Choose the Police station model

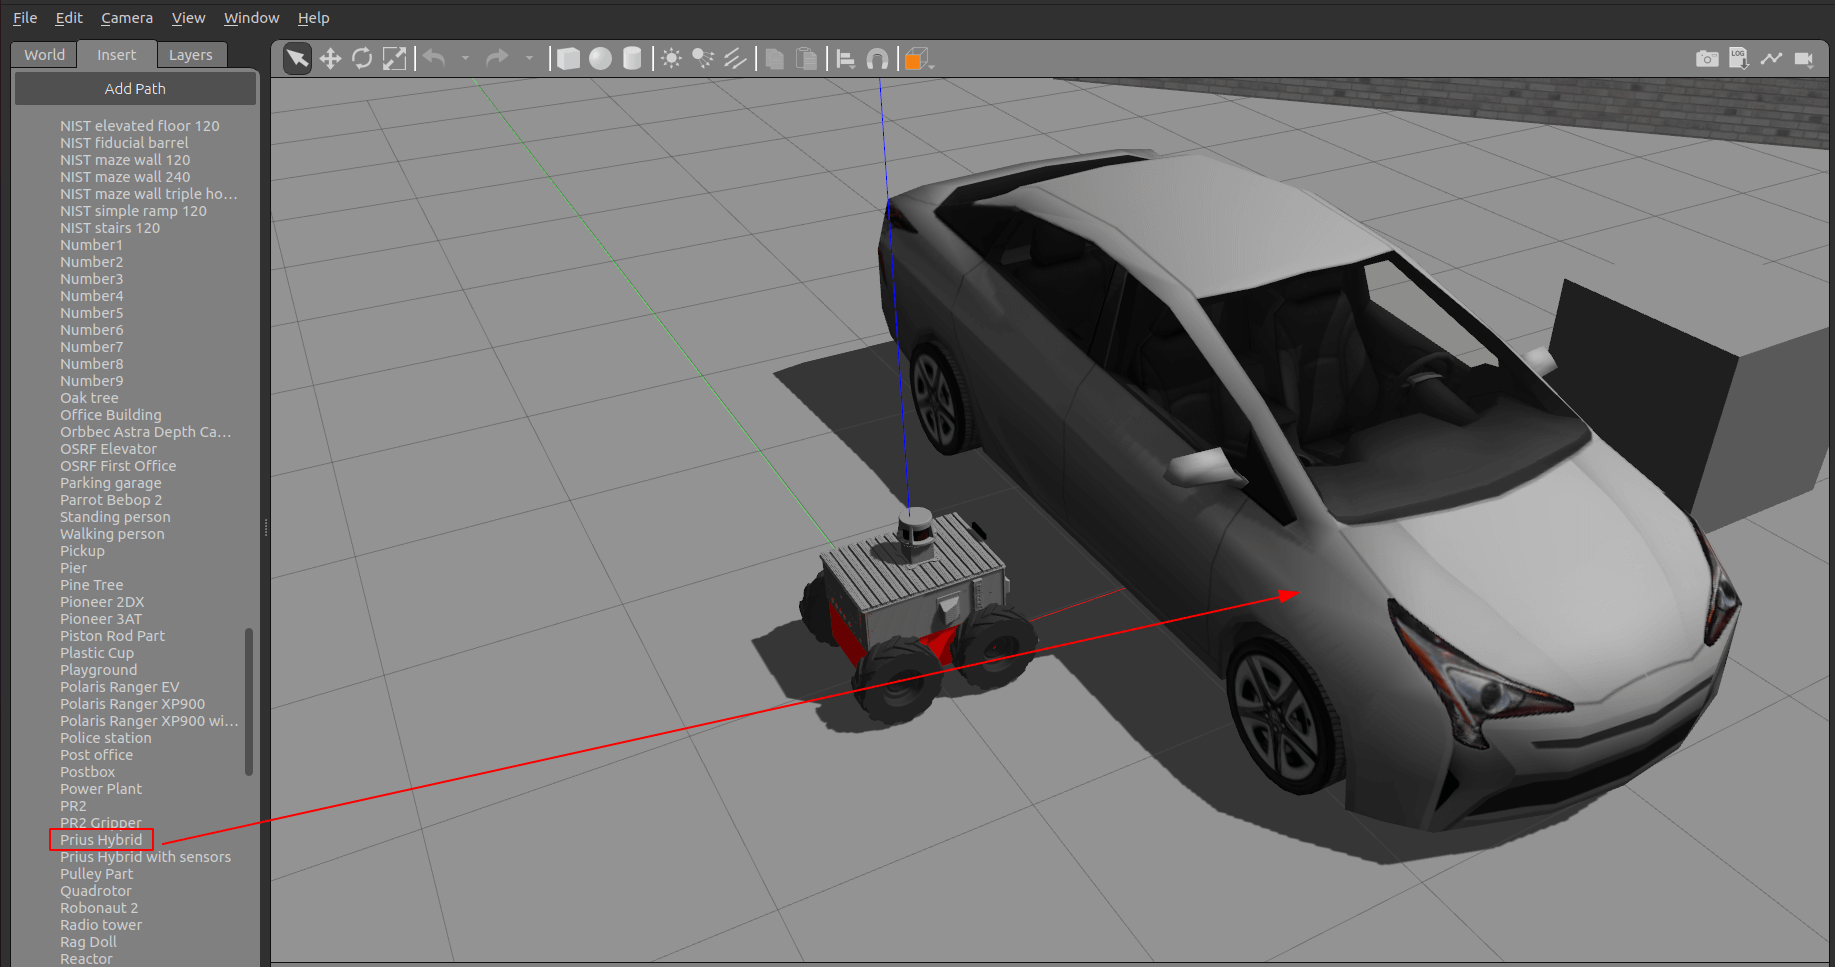[x=106, y=738]
